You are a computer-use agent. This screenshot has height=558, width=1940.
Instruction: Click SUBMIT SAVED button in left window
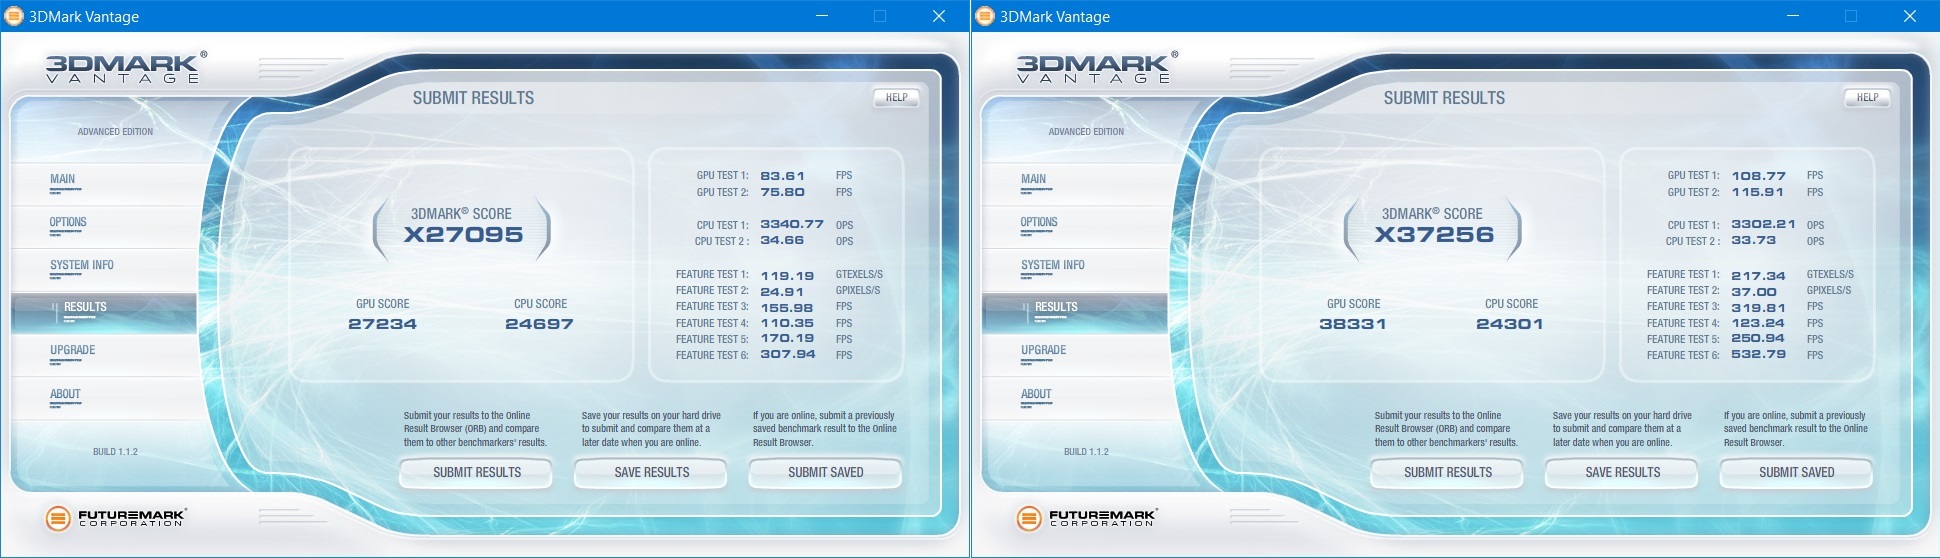click(x=826, y=472)
